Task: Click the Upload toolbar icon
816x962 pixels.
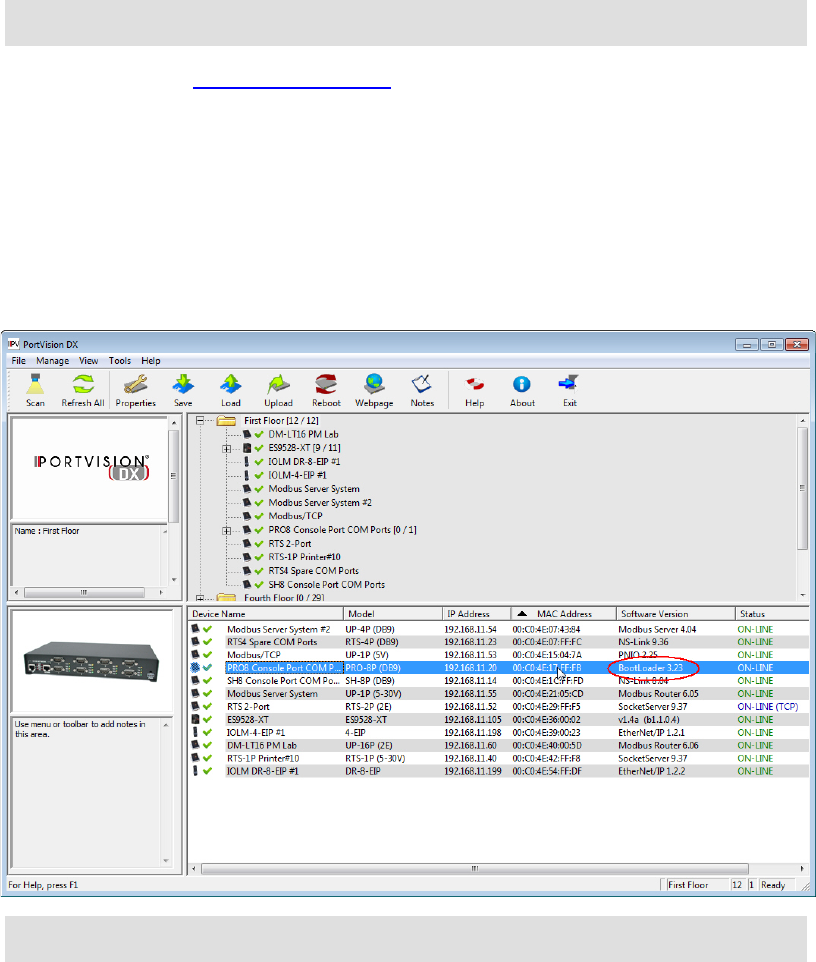Action: pos(278,390)
